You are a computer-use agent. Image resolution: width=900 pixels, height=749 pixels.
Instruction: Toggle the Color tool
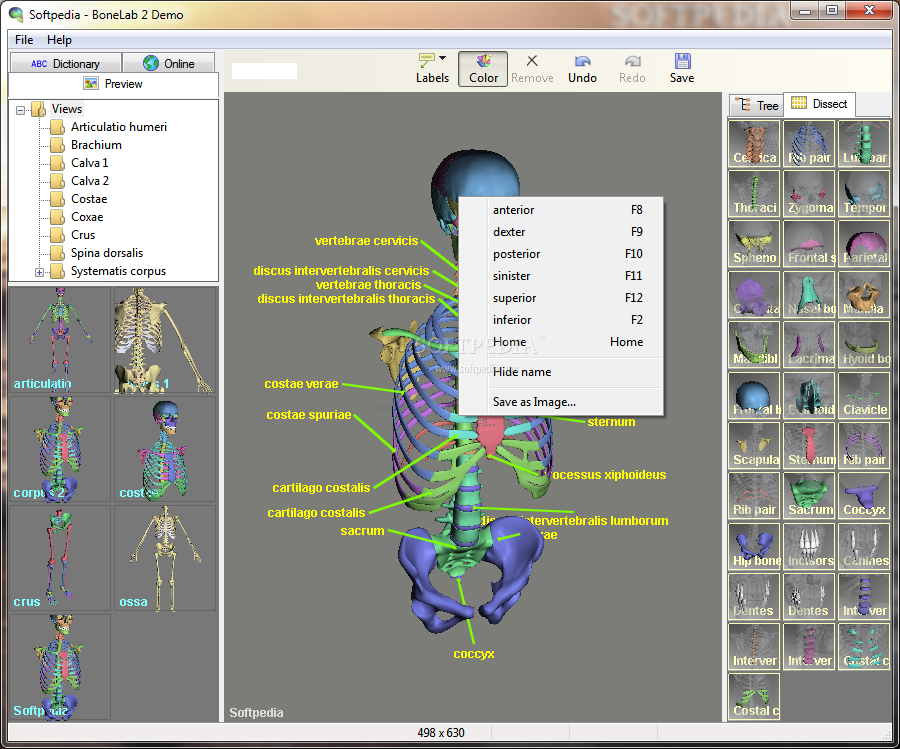tap(483, 69)
